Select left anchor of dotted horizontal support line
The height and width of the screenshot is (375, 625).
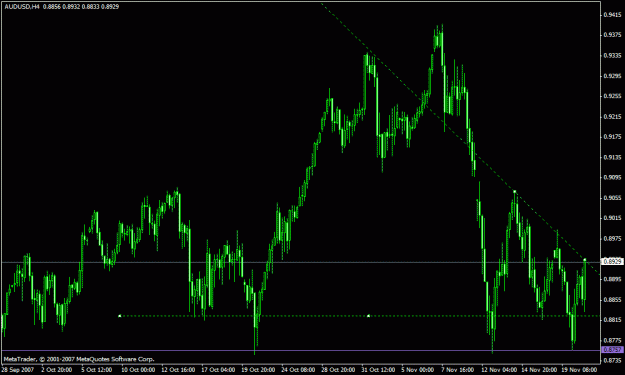pyautogui.click(x=120, y=316)
